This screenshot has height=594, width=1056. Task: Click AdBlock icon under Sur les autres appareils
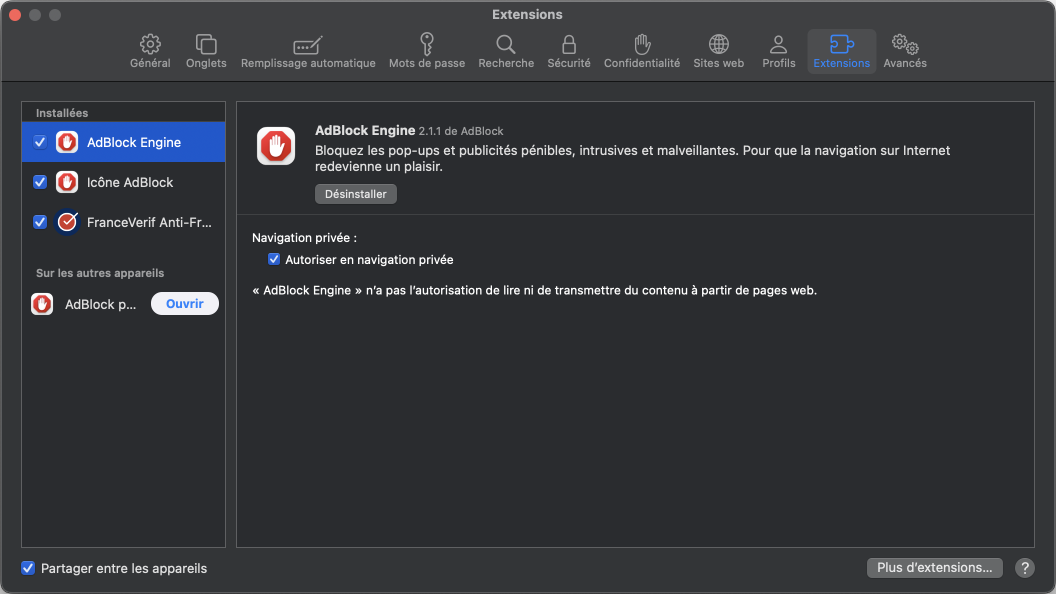point(42,304)
